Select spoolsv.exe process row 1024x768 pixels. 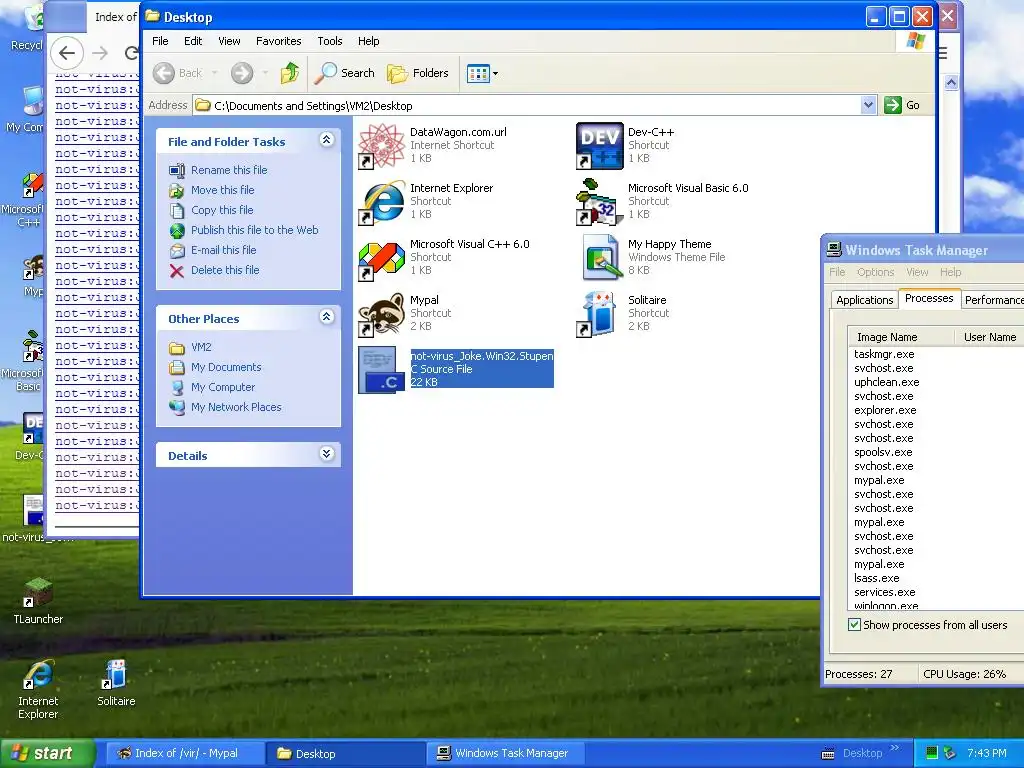[x=883, y=452]
